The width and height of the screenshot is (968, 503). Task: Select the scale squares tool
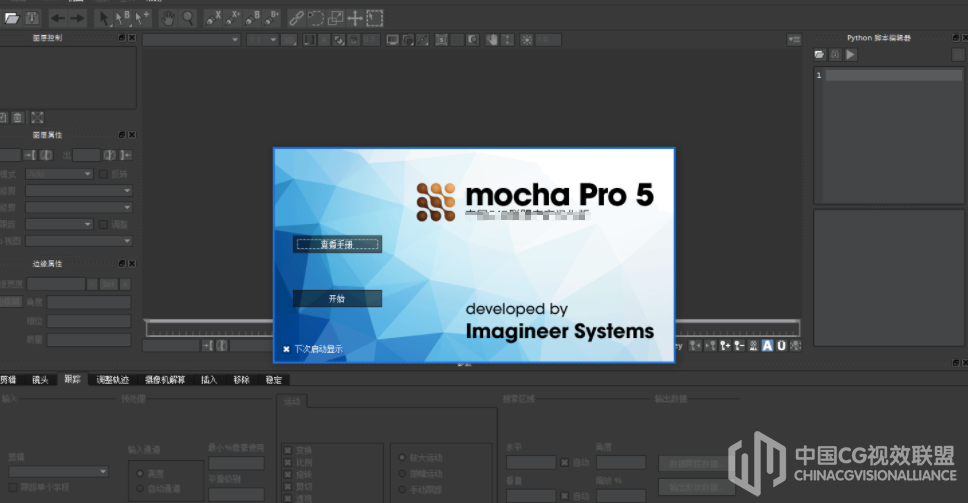[335, 19]
